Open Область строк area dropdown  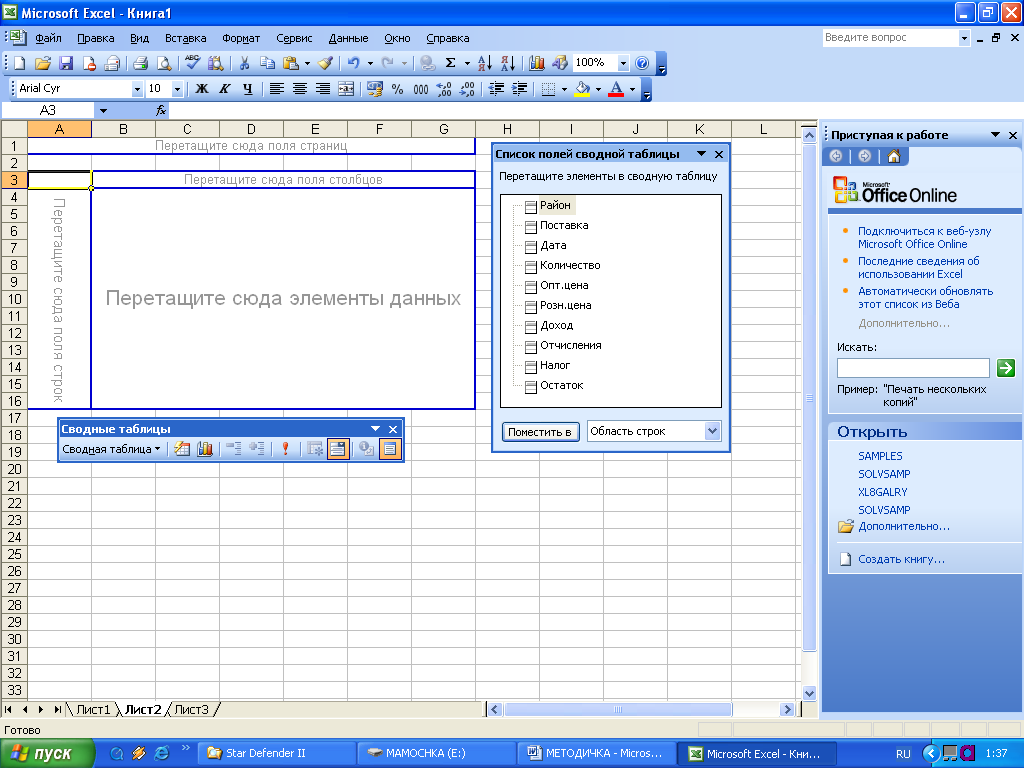(x=712, y=431)
